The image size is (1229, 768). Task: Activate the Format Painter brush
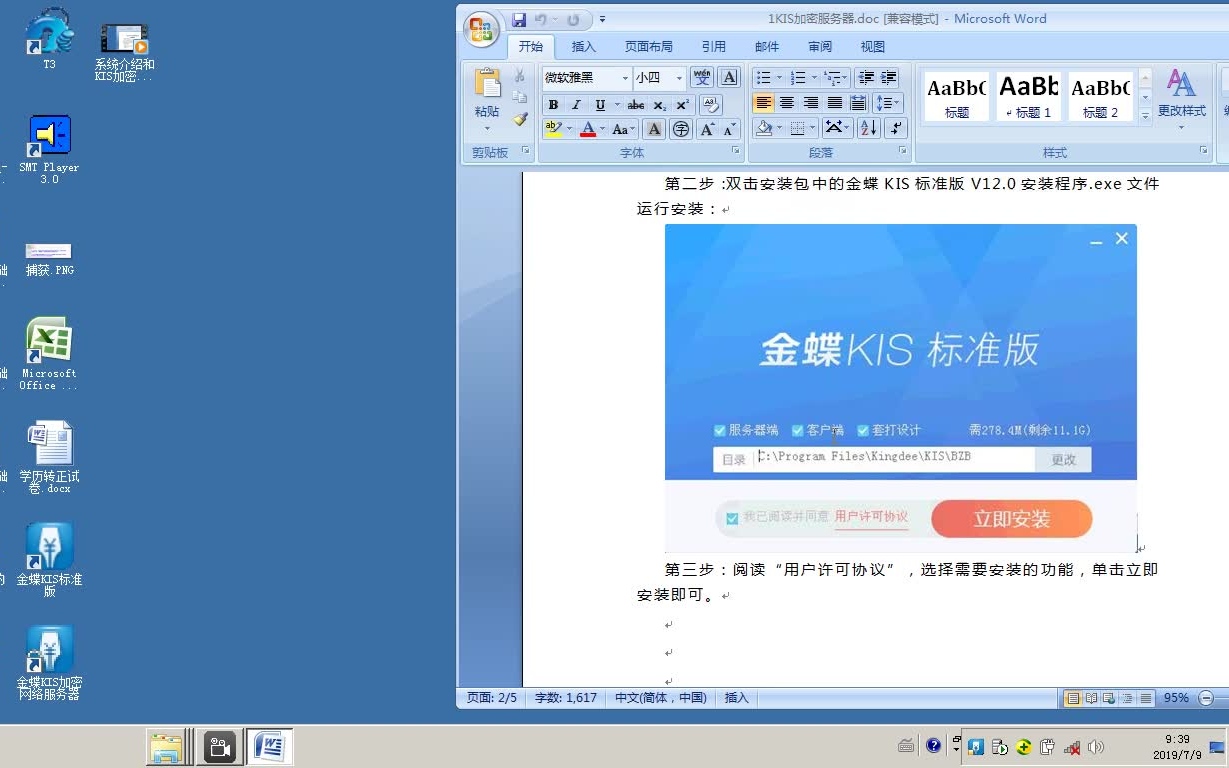(x=520, y=119)
